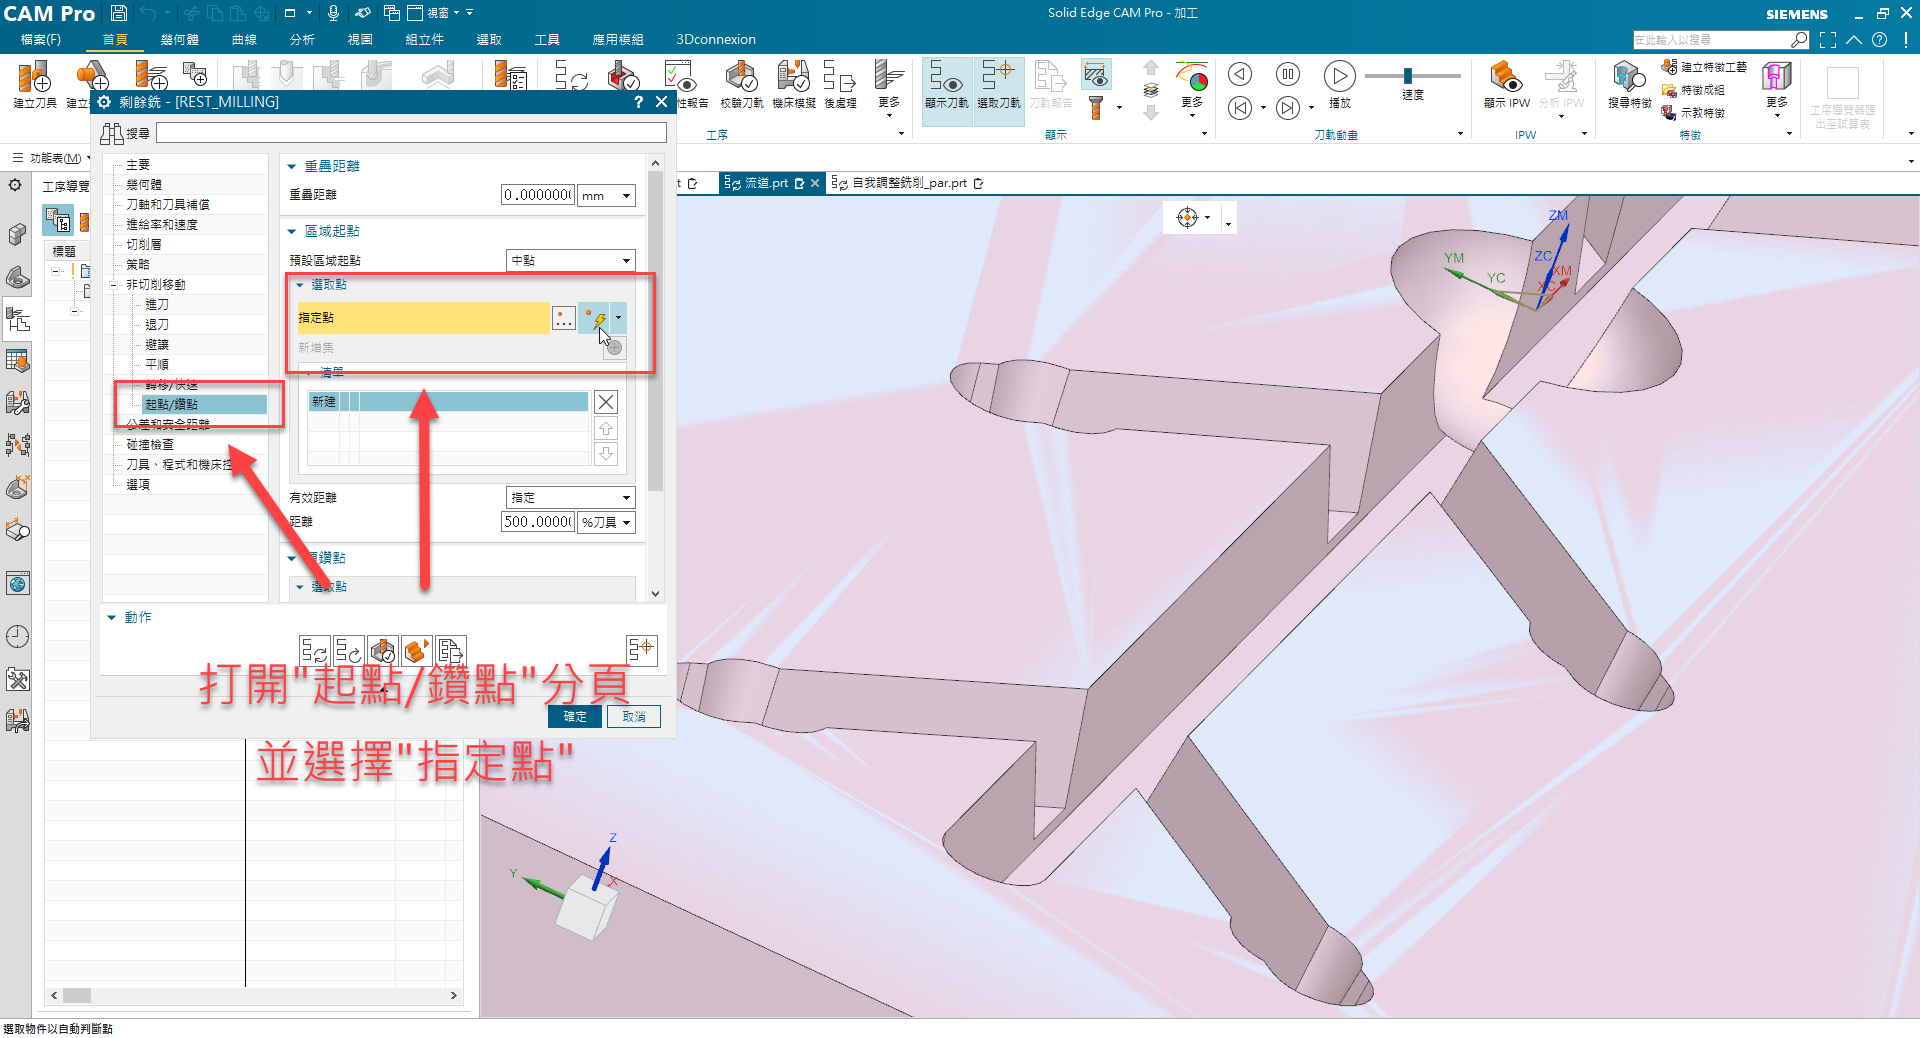
Task: Select 主要 in the dialog tree
Action: click(x=138, y=165)
